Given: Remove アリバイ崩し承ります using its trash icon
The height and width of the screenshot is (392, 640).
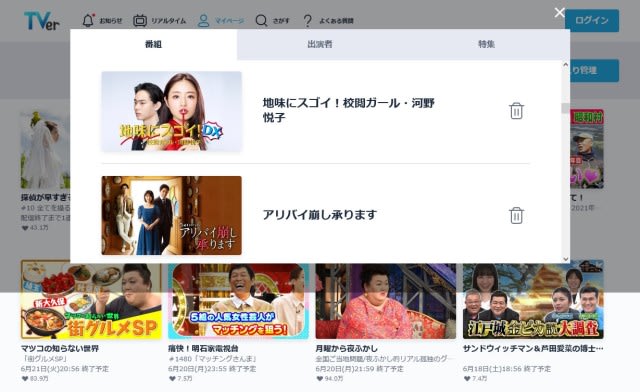Looking at the screenshot, I should pos(516,216).
